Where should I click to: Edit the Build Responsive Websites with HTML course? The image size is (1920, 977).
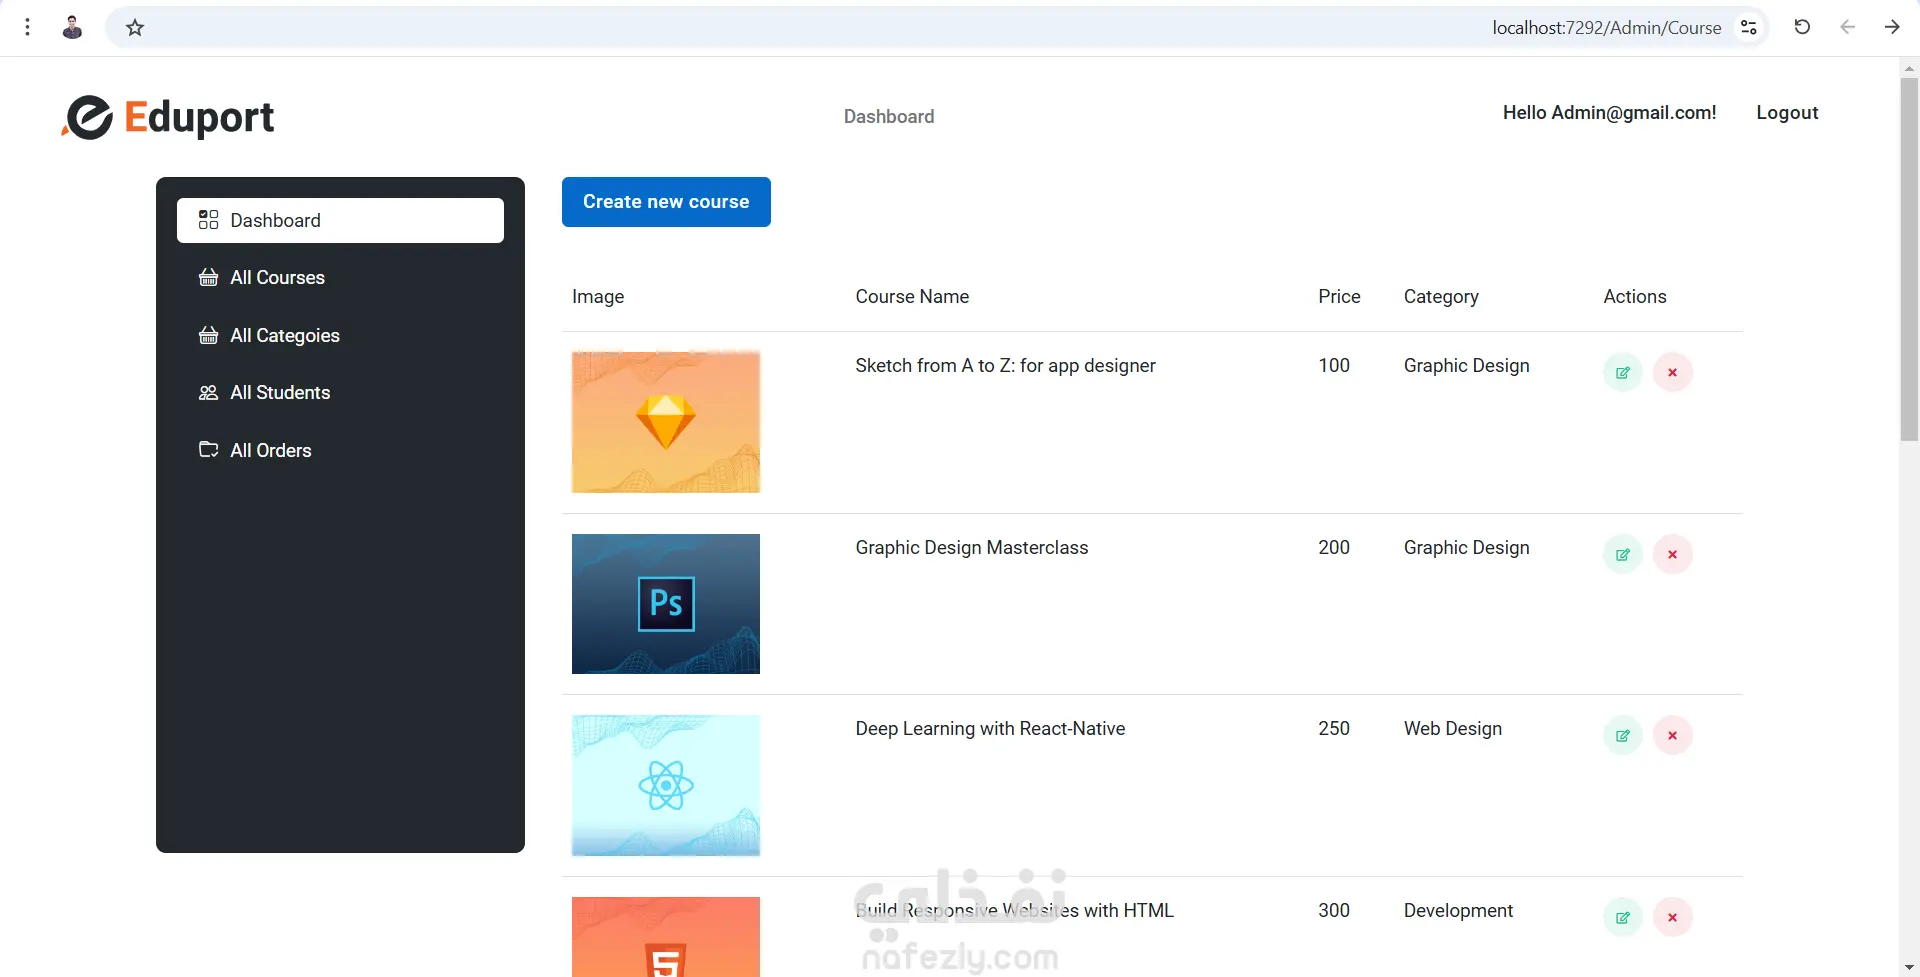click(1623, 918)
